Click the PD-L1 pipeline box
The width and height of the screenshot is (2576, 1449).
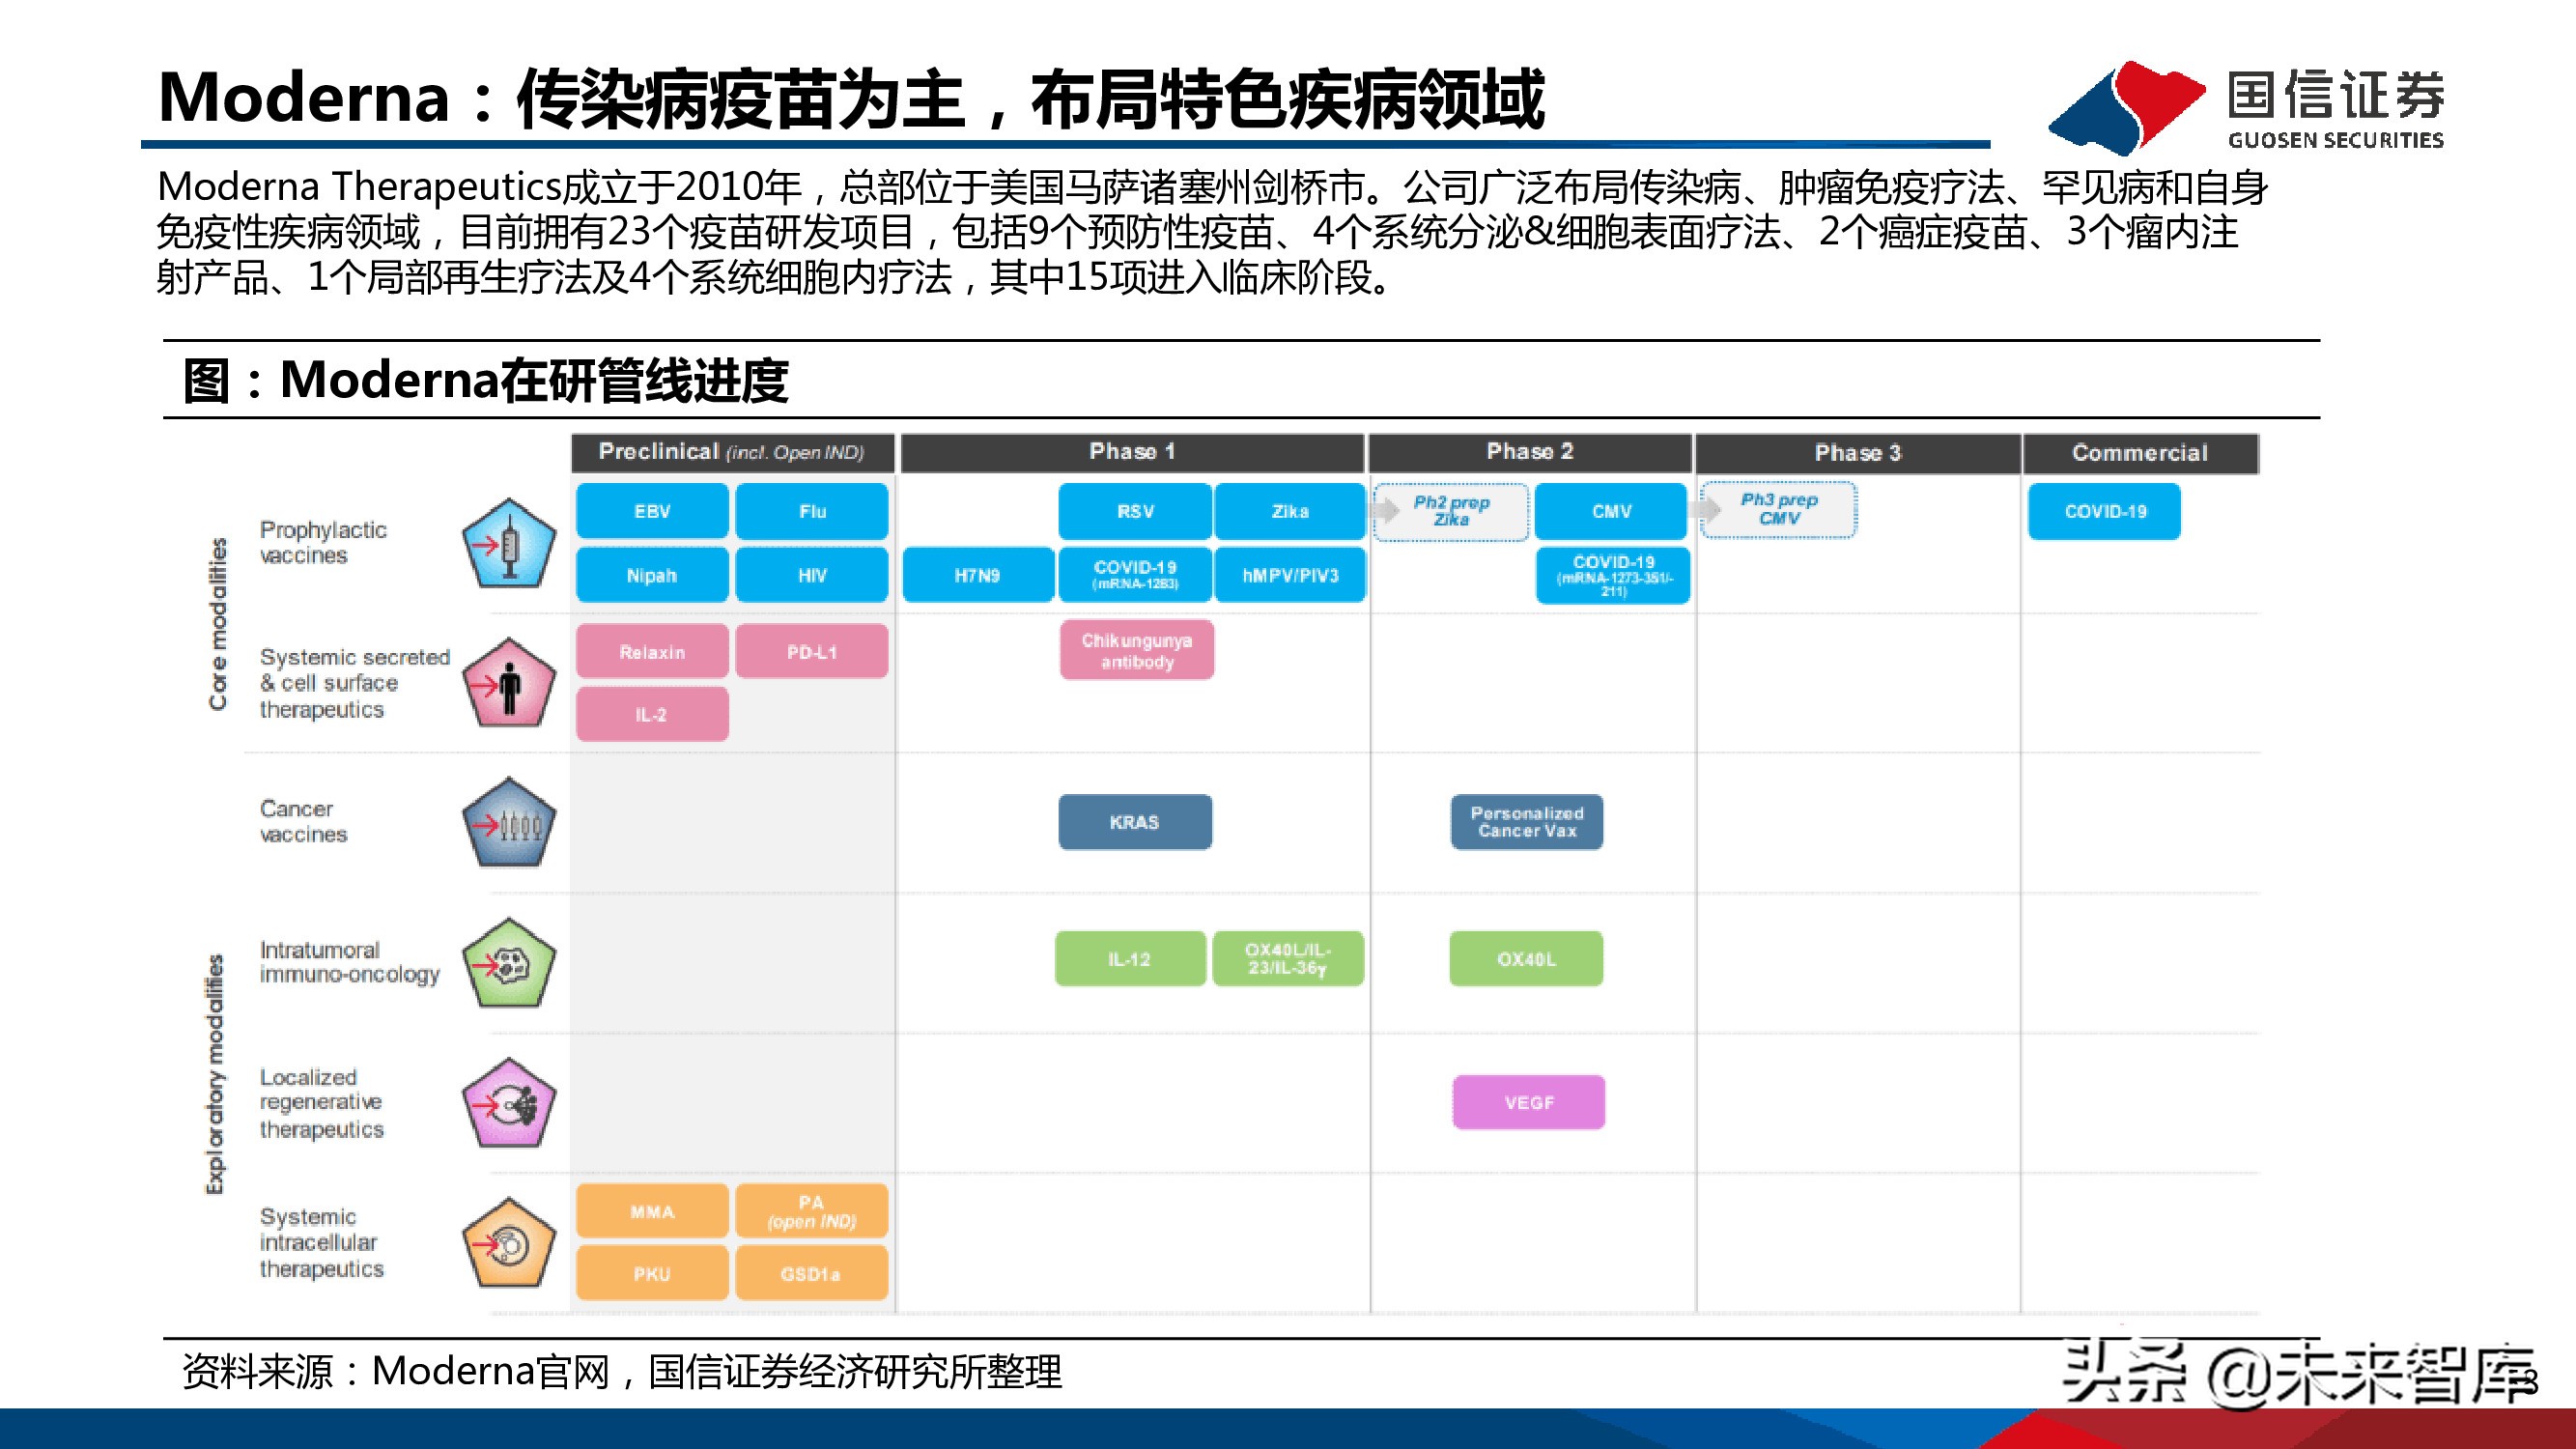pos(812,652)
